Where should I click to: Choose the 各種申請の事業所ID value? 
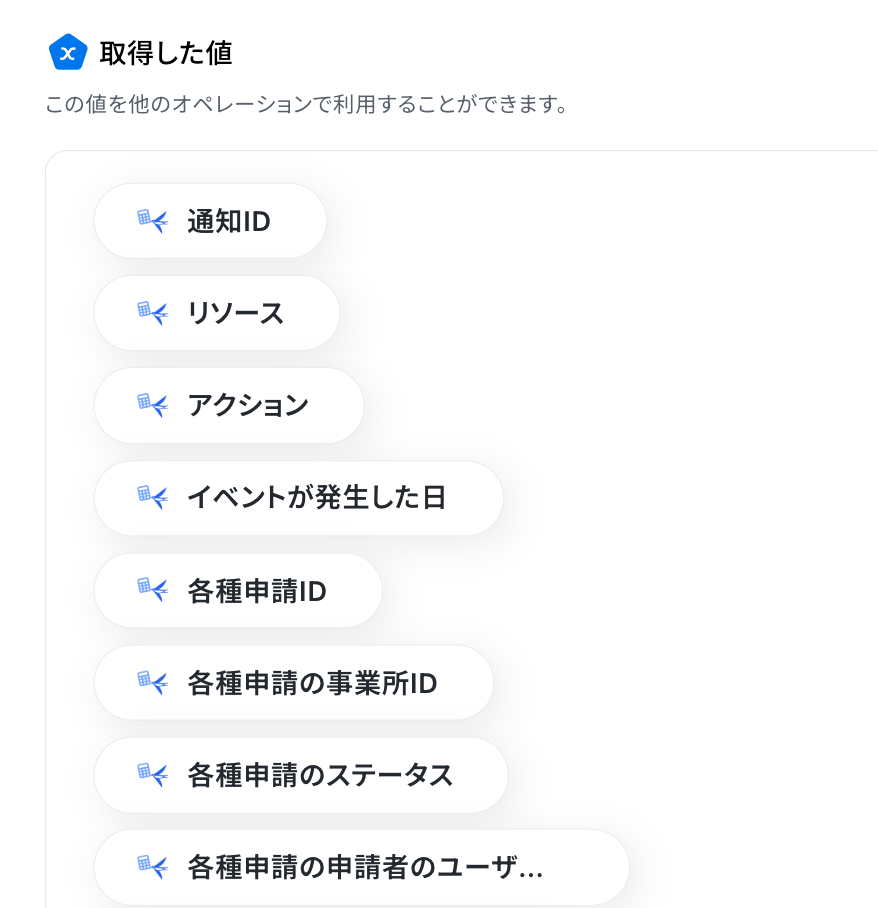pos(294,683)
